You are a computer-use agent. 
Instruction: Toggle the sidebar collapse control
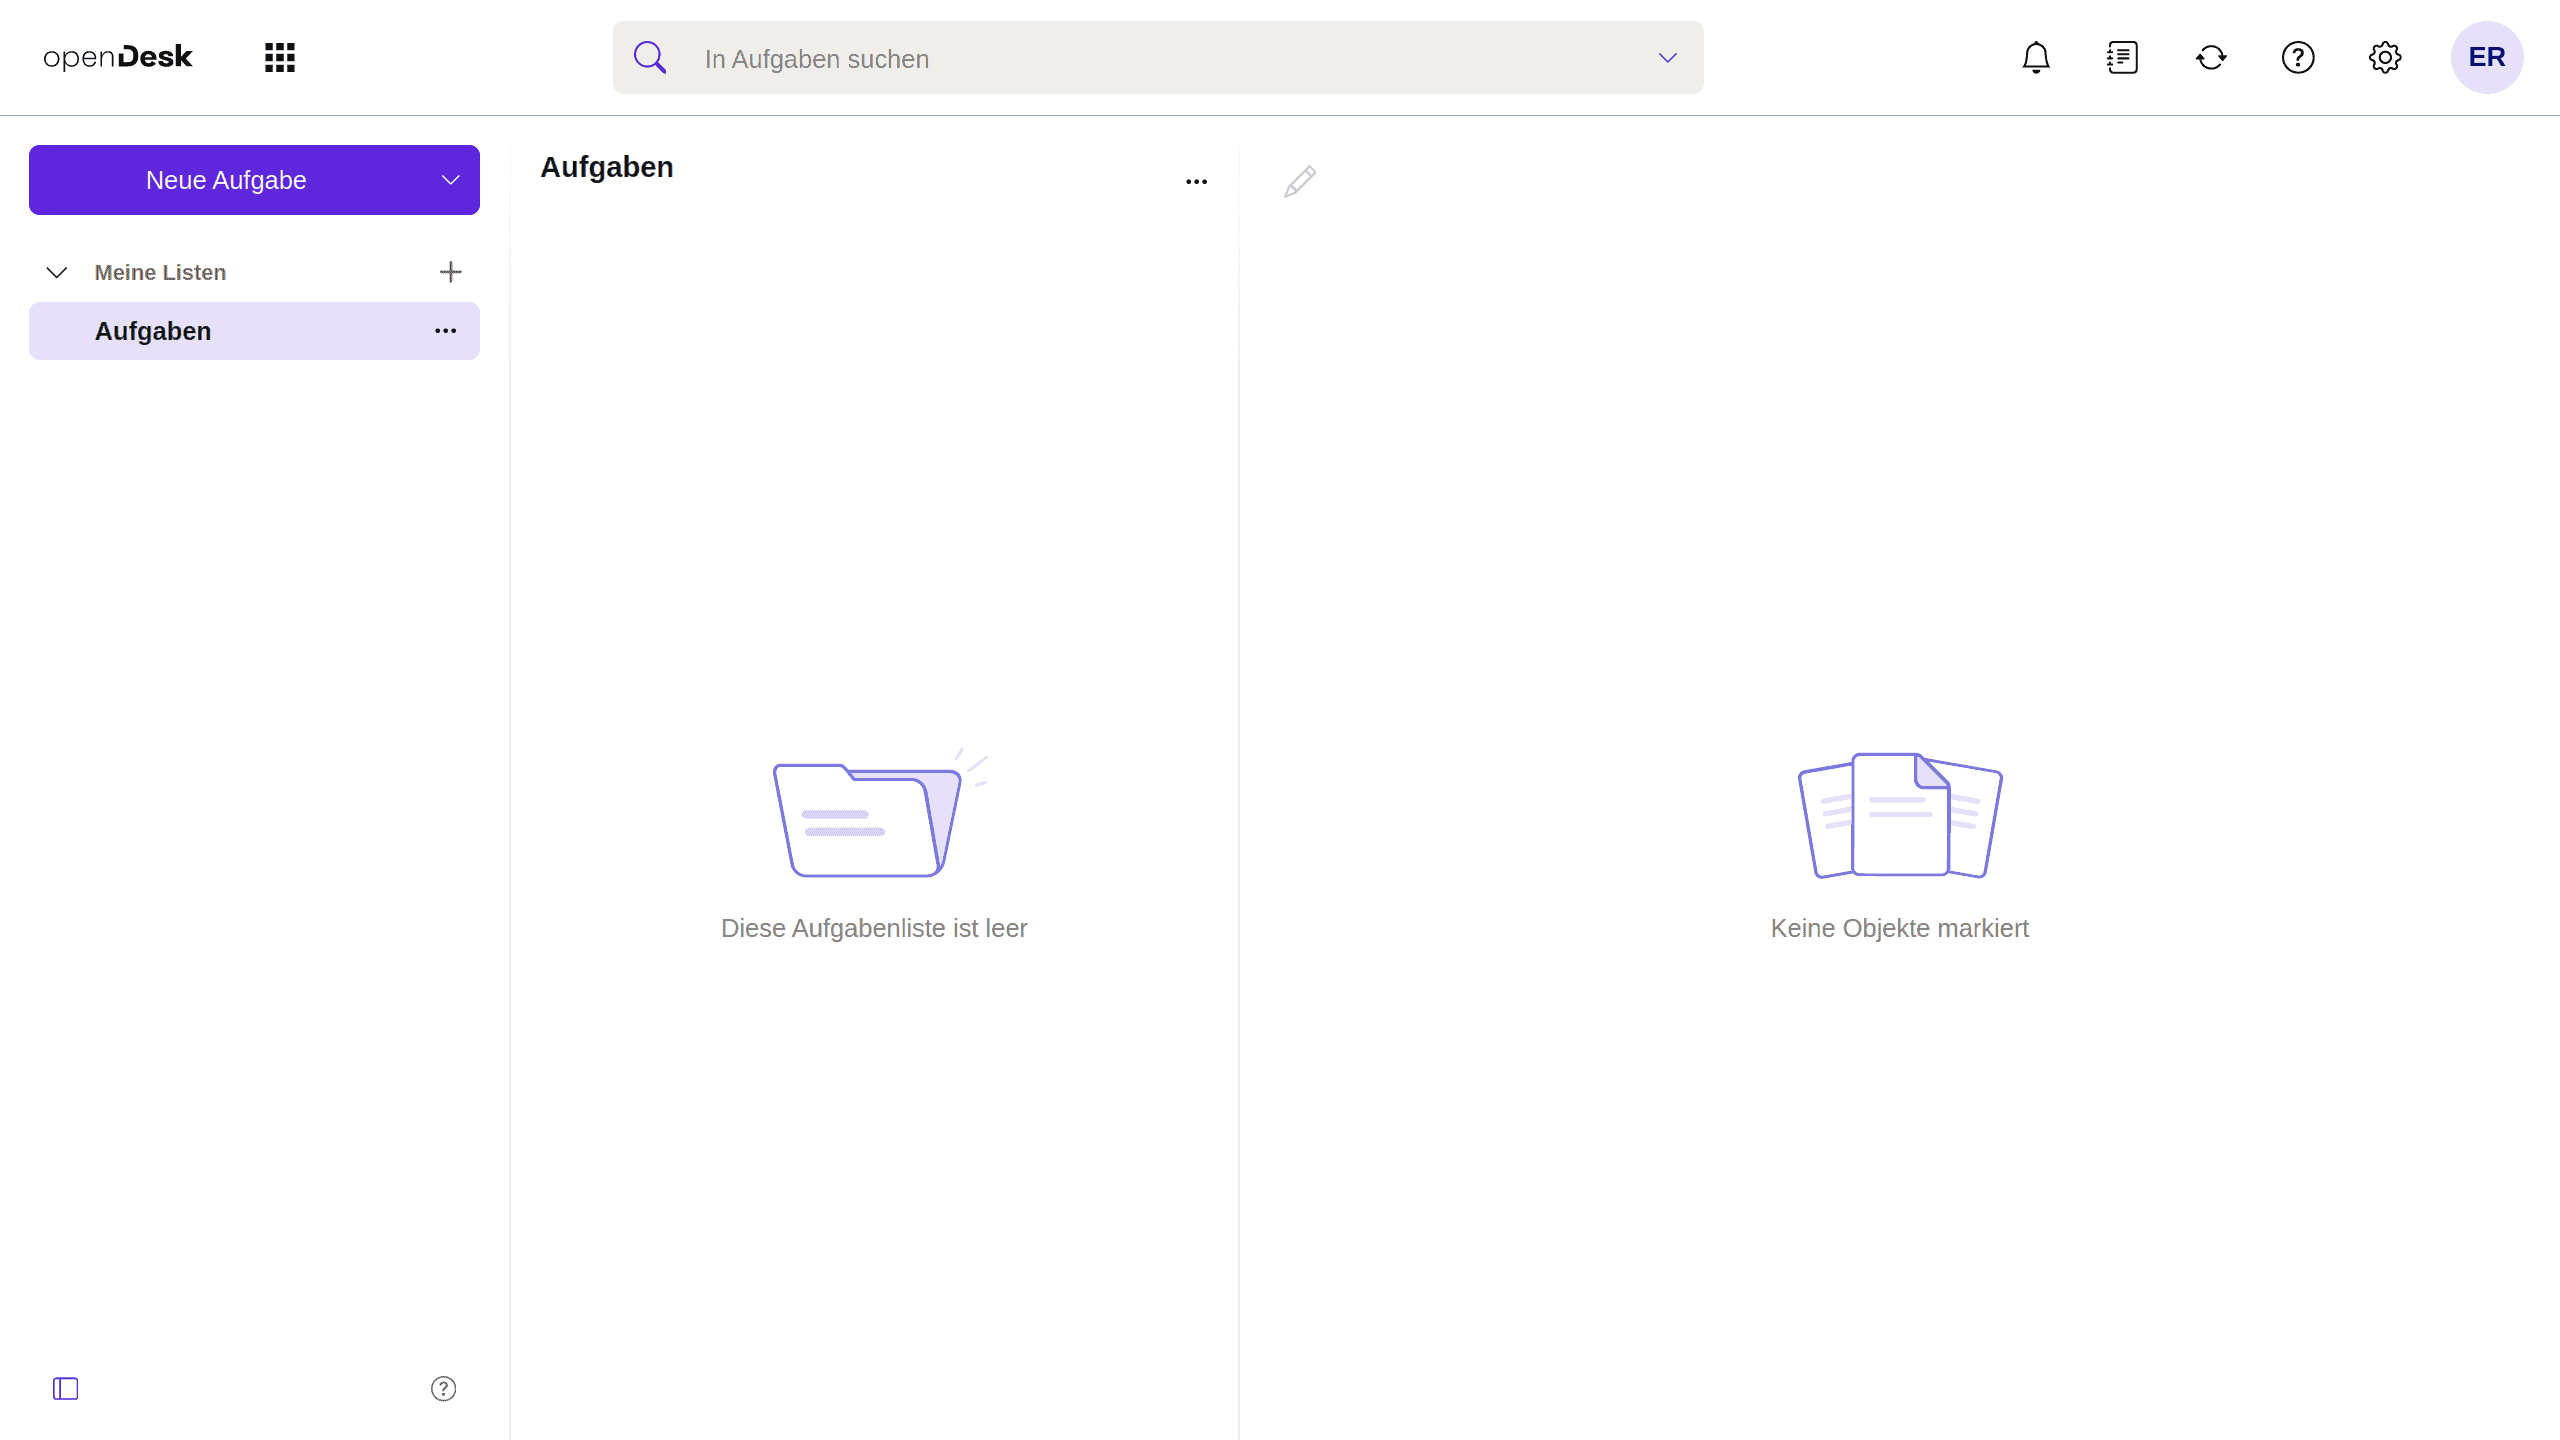(64, 1388)
